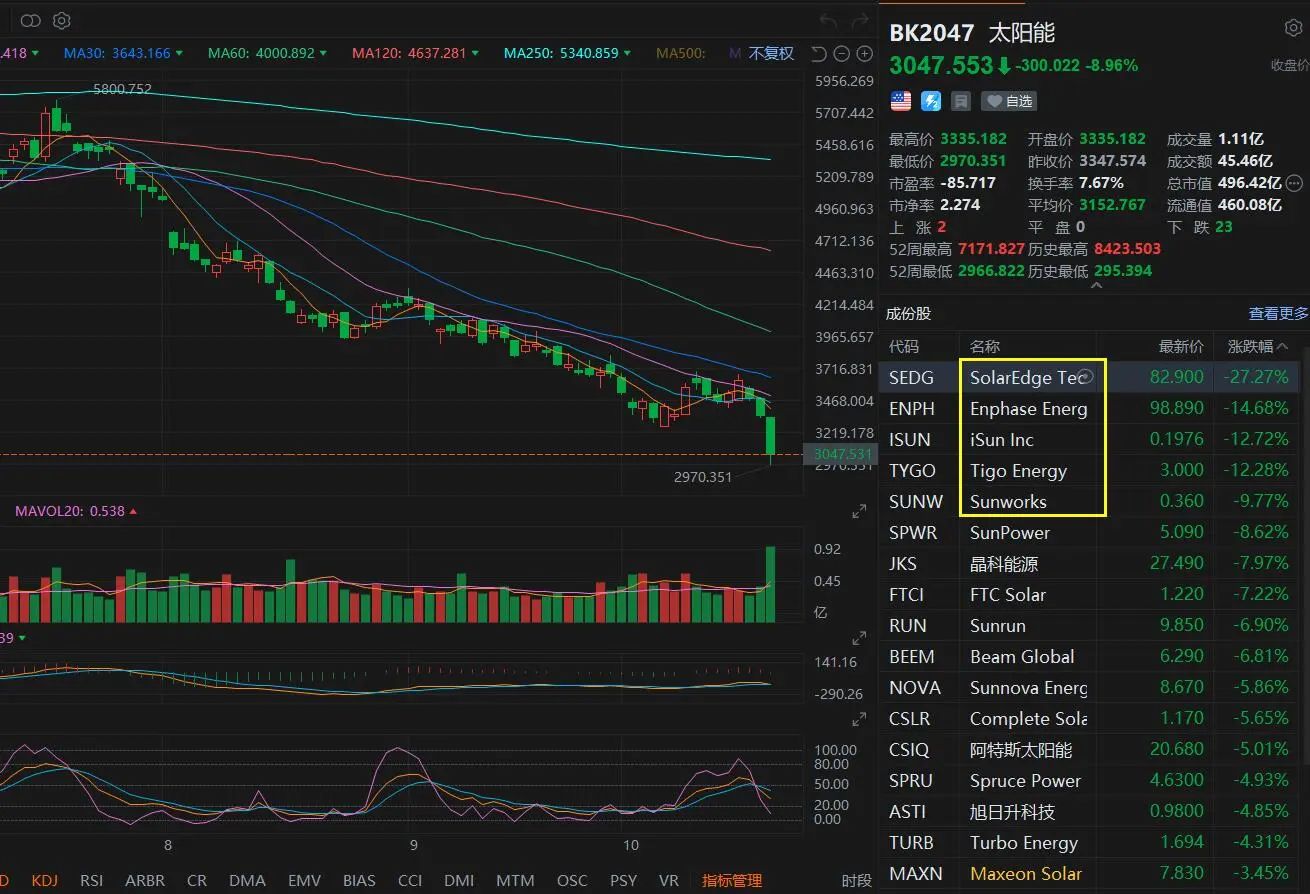This screenshot has width=1310, height=894.
Task: Open 时段 time period selector
Action: [x=856, y=881]
